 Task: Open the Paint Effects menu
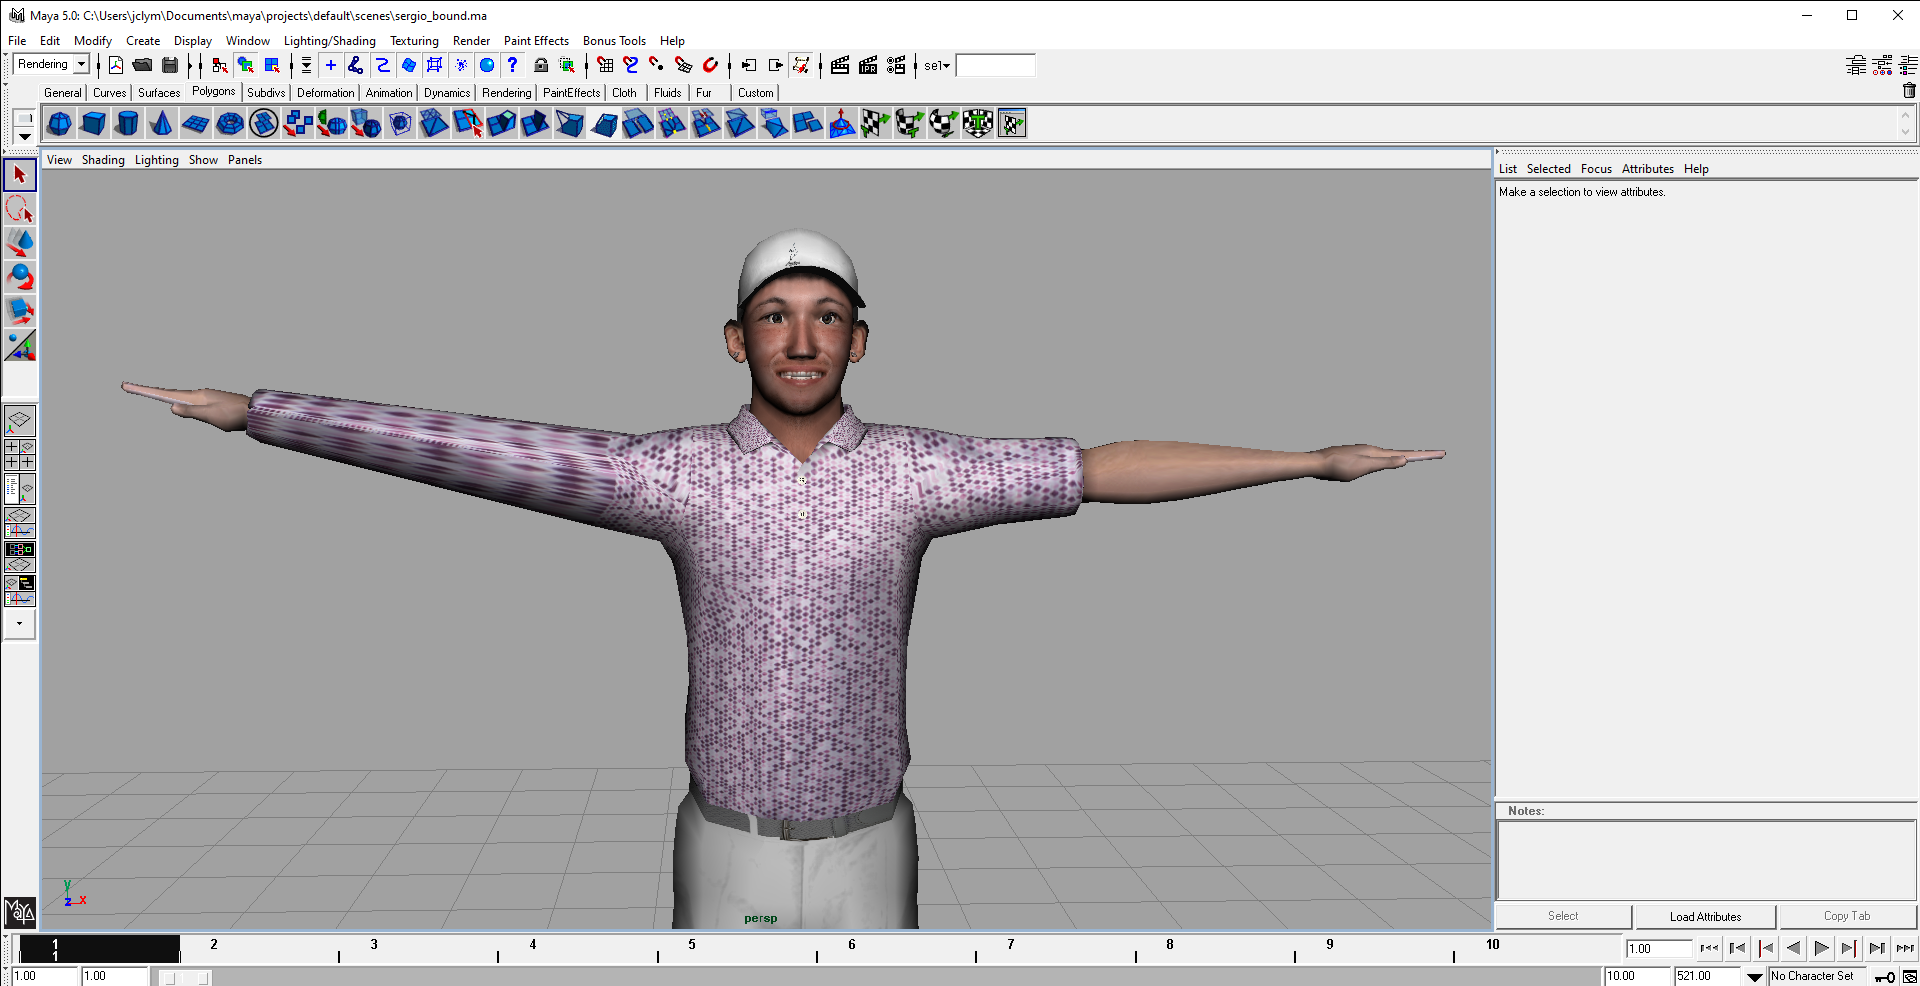coord(536,41)
